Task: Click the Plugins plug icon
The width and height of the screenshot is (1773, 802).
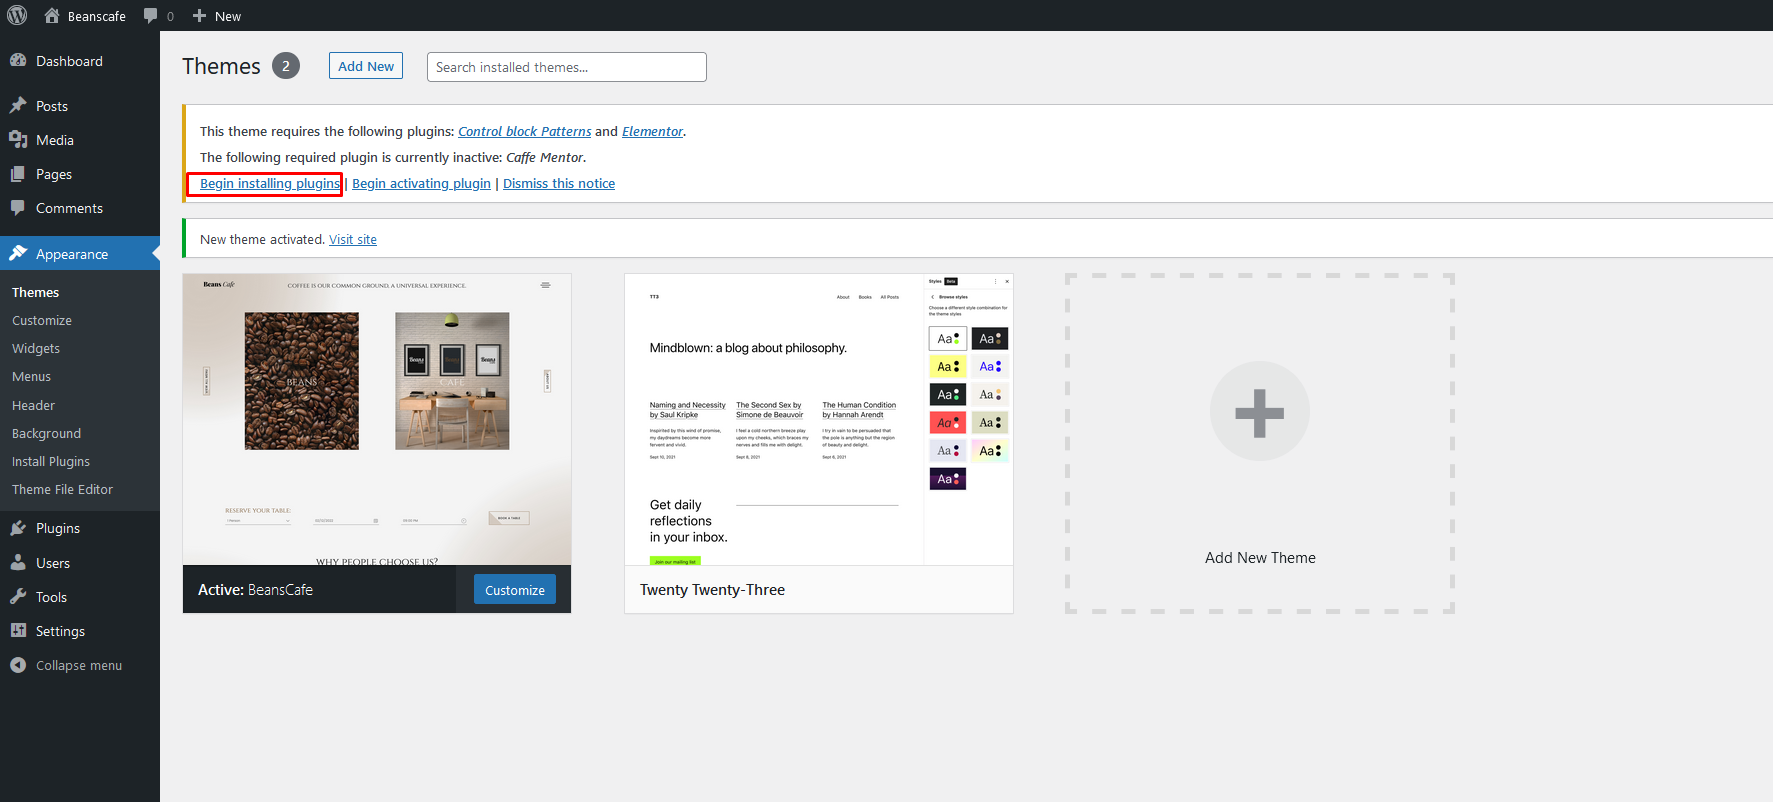Action: [x=18, y=527]
